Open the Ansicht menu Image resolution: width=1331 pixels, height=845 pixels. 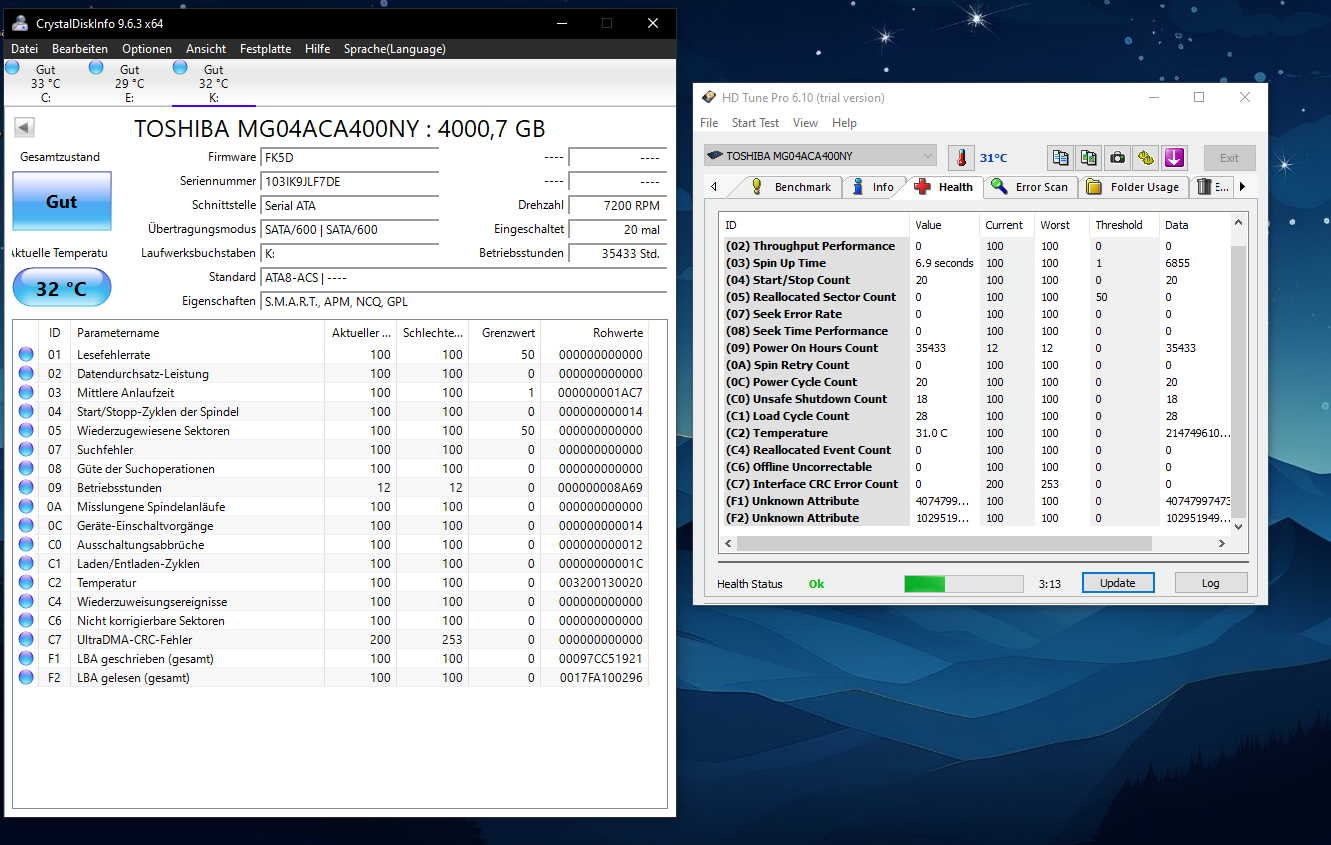tap(206, 48)
